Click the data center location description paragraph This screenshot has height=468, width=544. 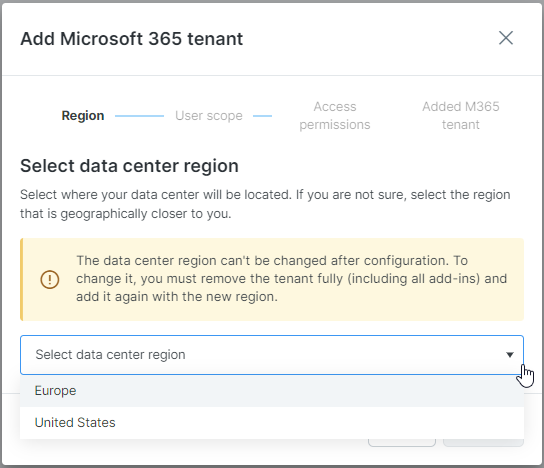(265, 204)
